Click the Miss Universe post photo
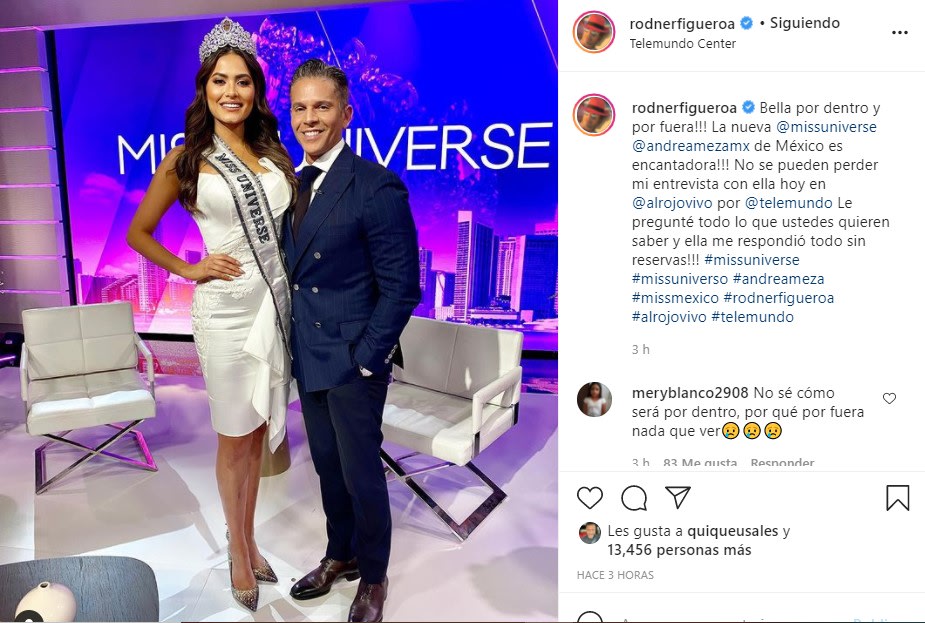Viewport: 925px width, 623px height. pos(278,312)
